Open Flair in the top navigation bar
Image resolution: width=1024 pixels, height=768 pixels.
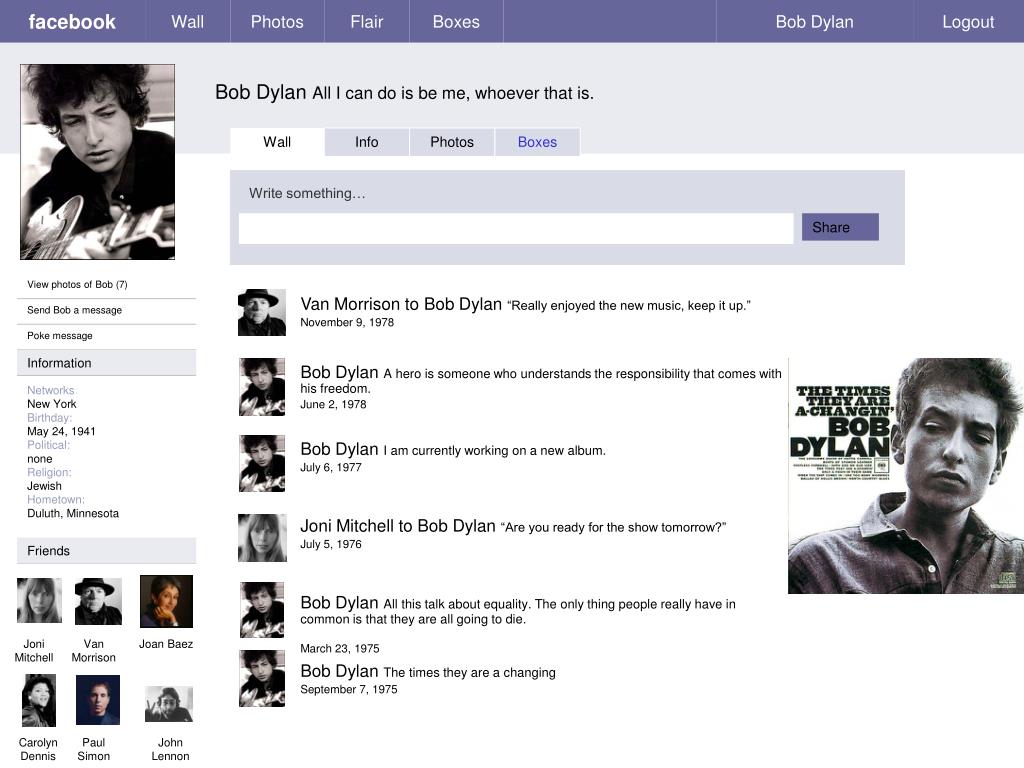366,22
